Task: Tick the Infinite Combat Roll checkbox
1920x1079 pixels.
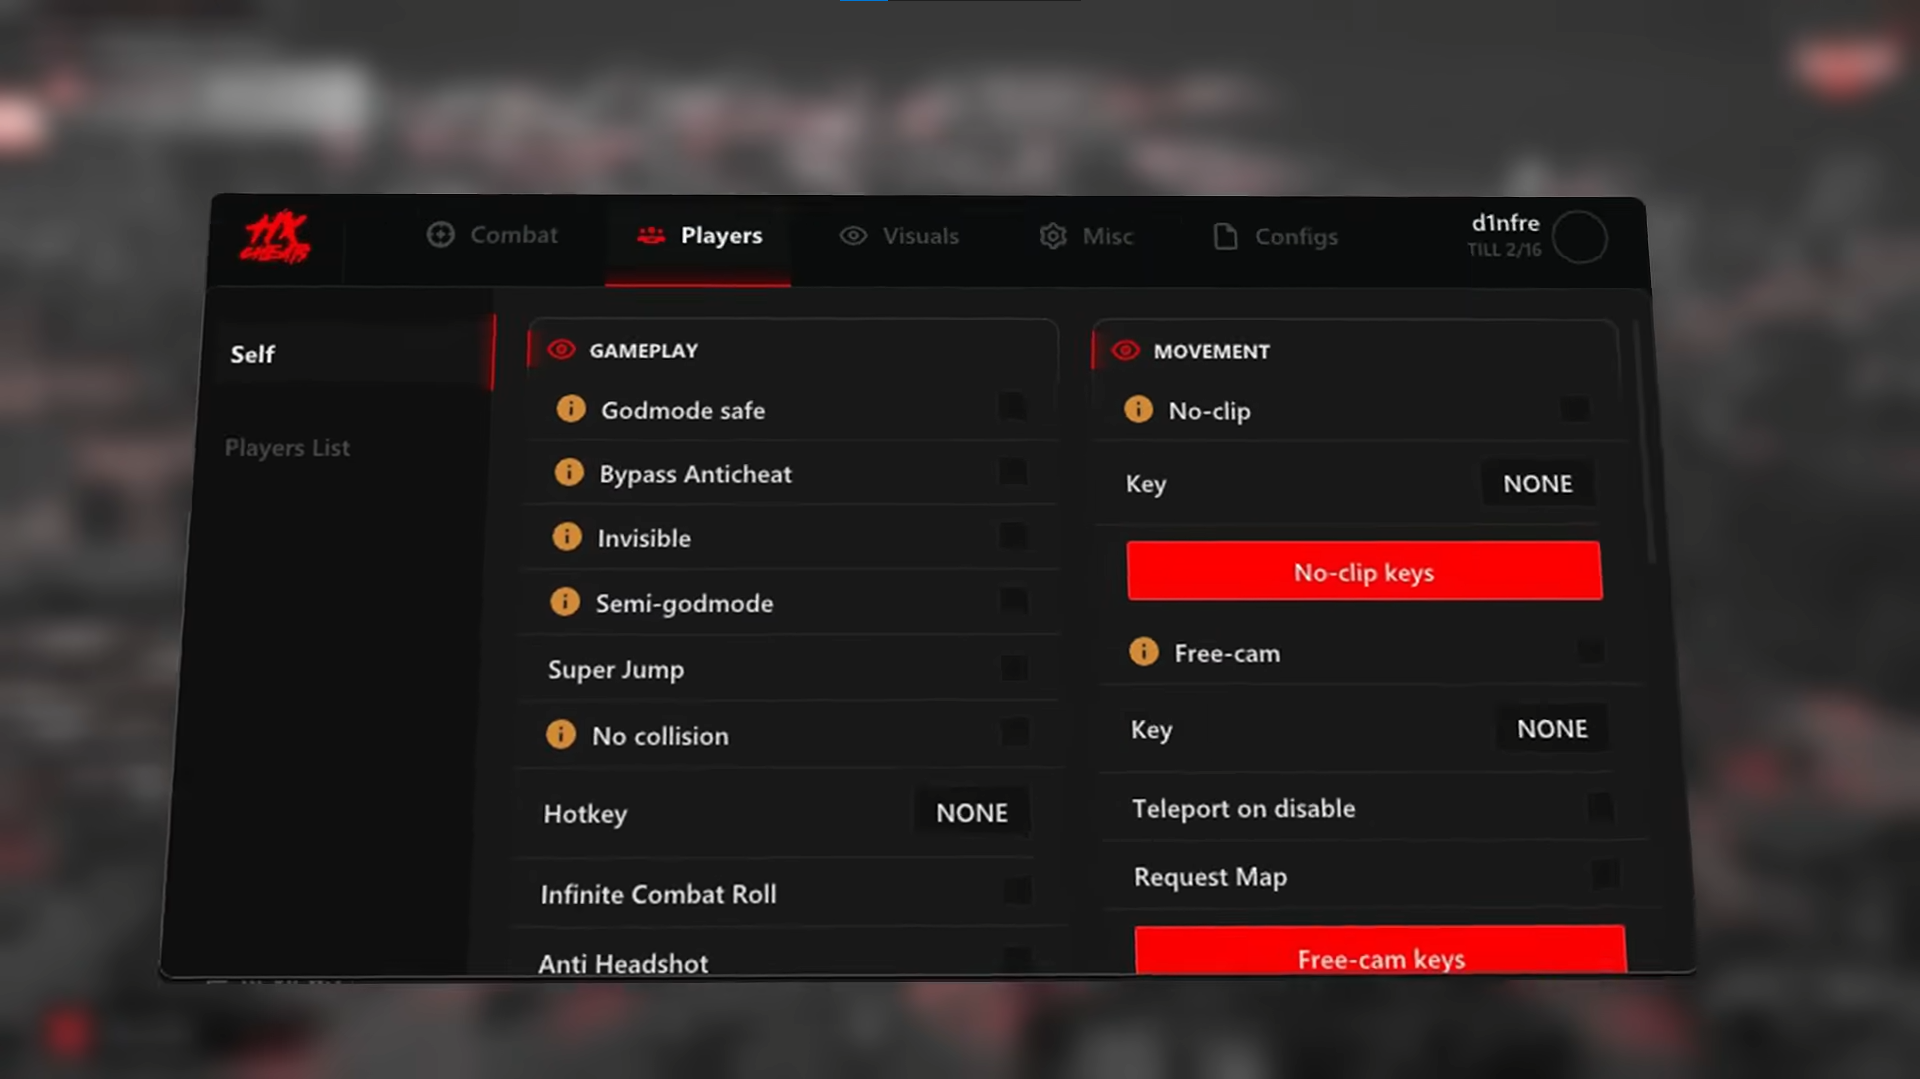Action: 1016,890
